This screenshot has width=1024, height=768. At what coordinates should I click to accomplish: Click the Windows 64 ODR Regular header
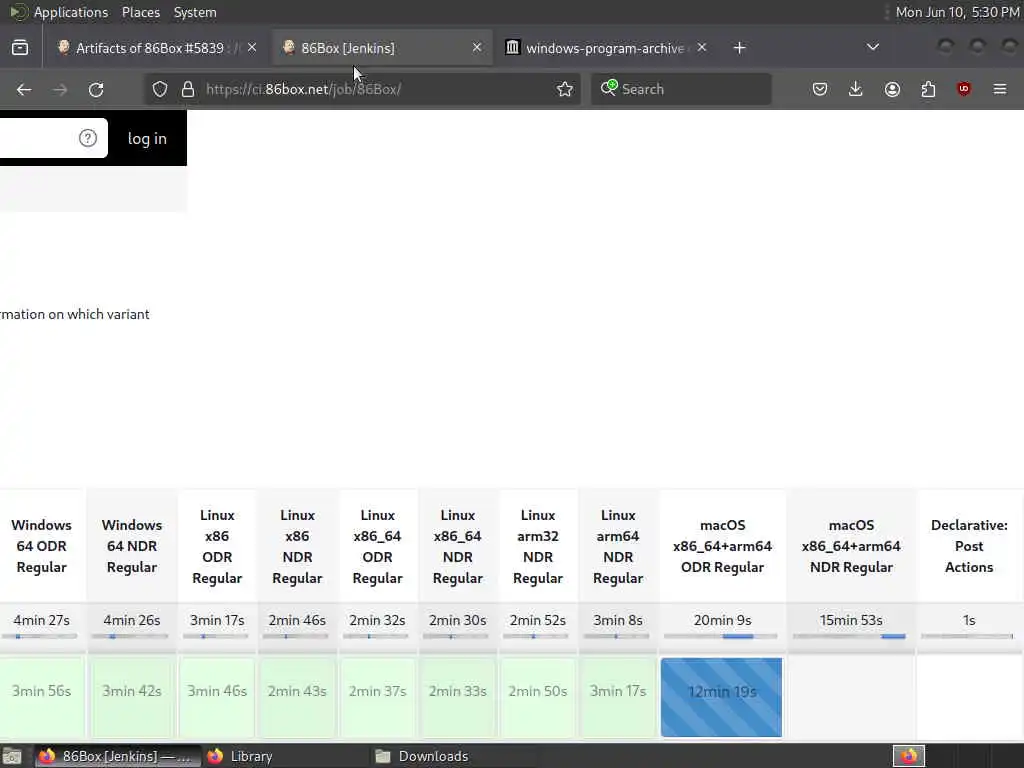point(42,546)
